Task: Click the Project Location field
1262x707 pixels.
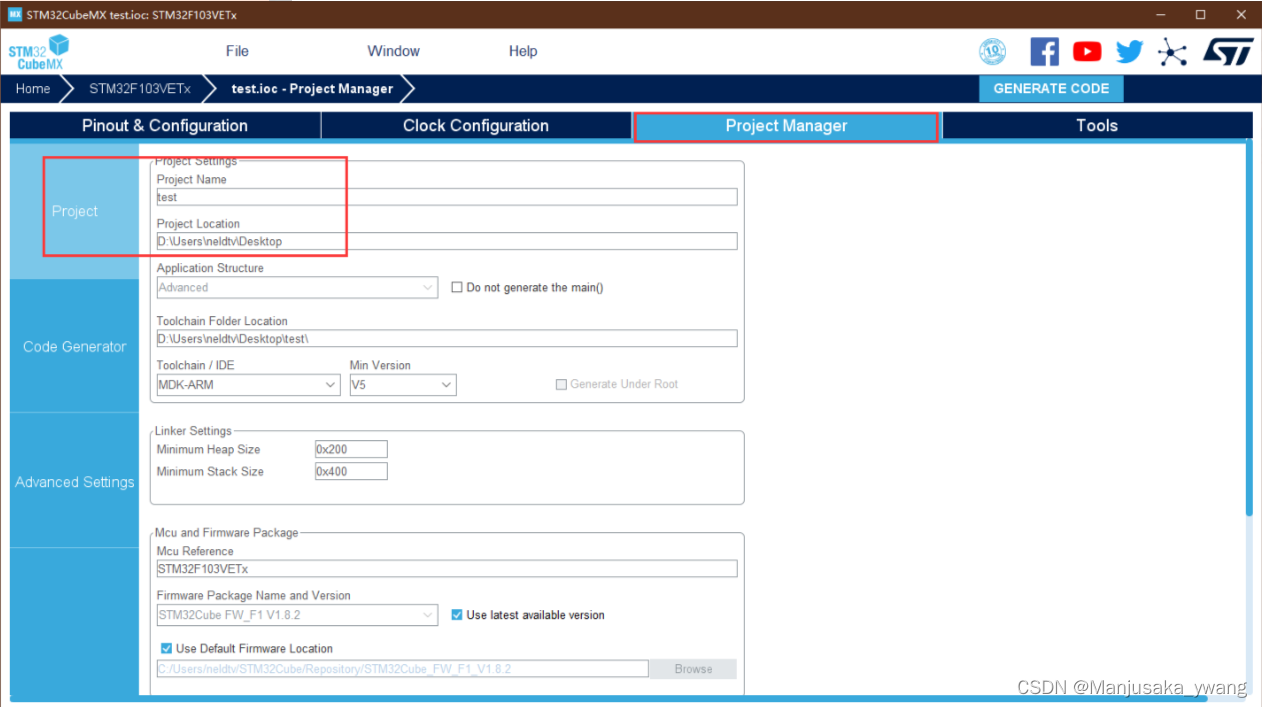Action: 447,241
